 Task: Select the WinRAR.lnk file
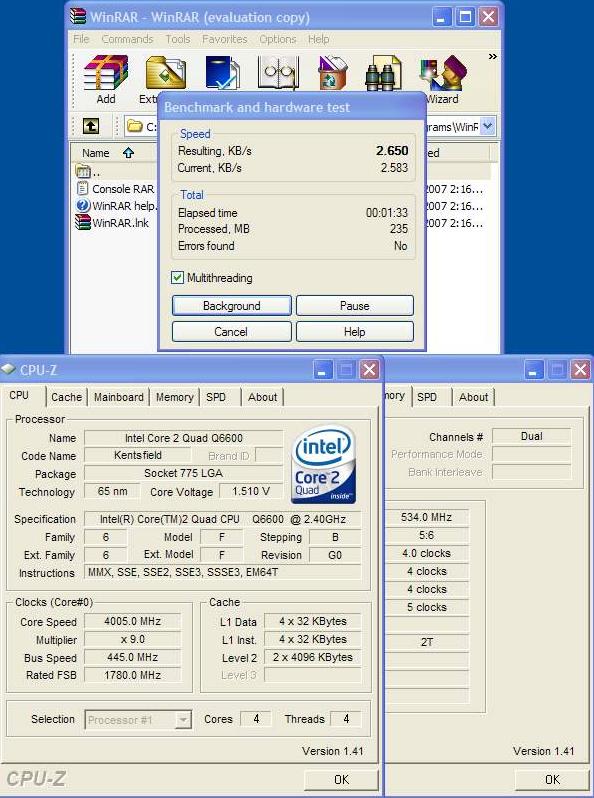[x=112, y=223]
